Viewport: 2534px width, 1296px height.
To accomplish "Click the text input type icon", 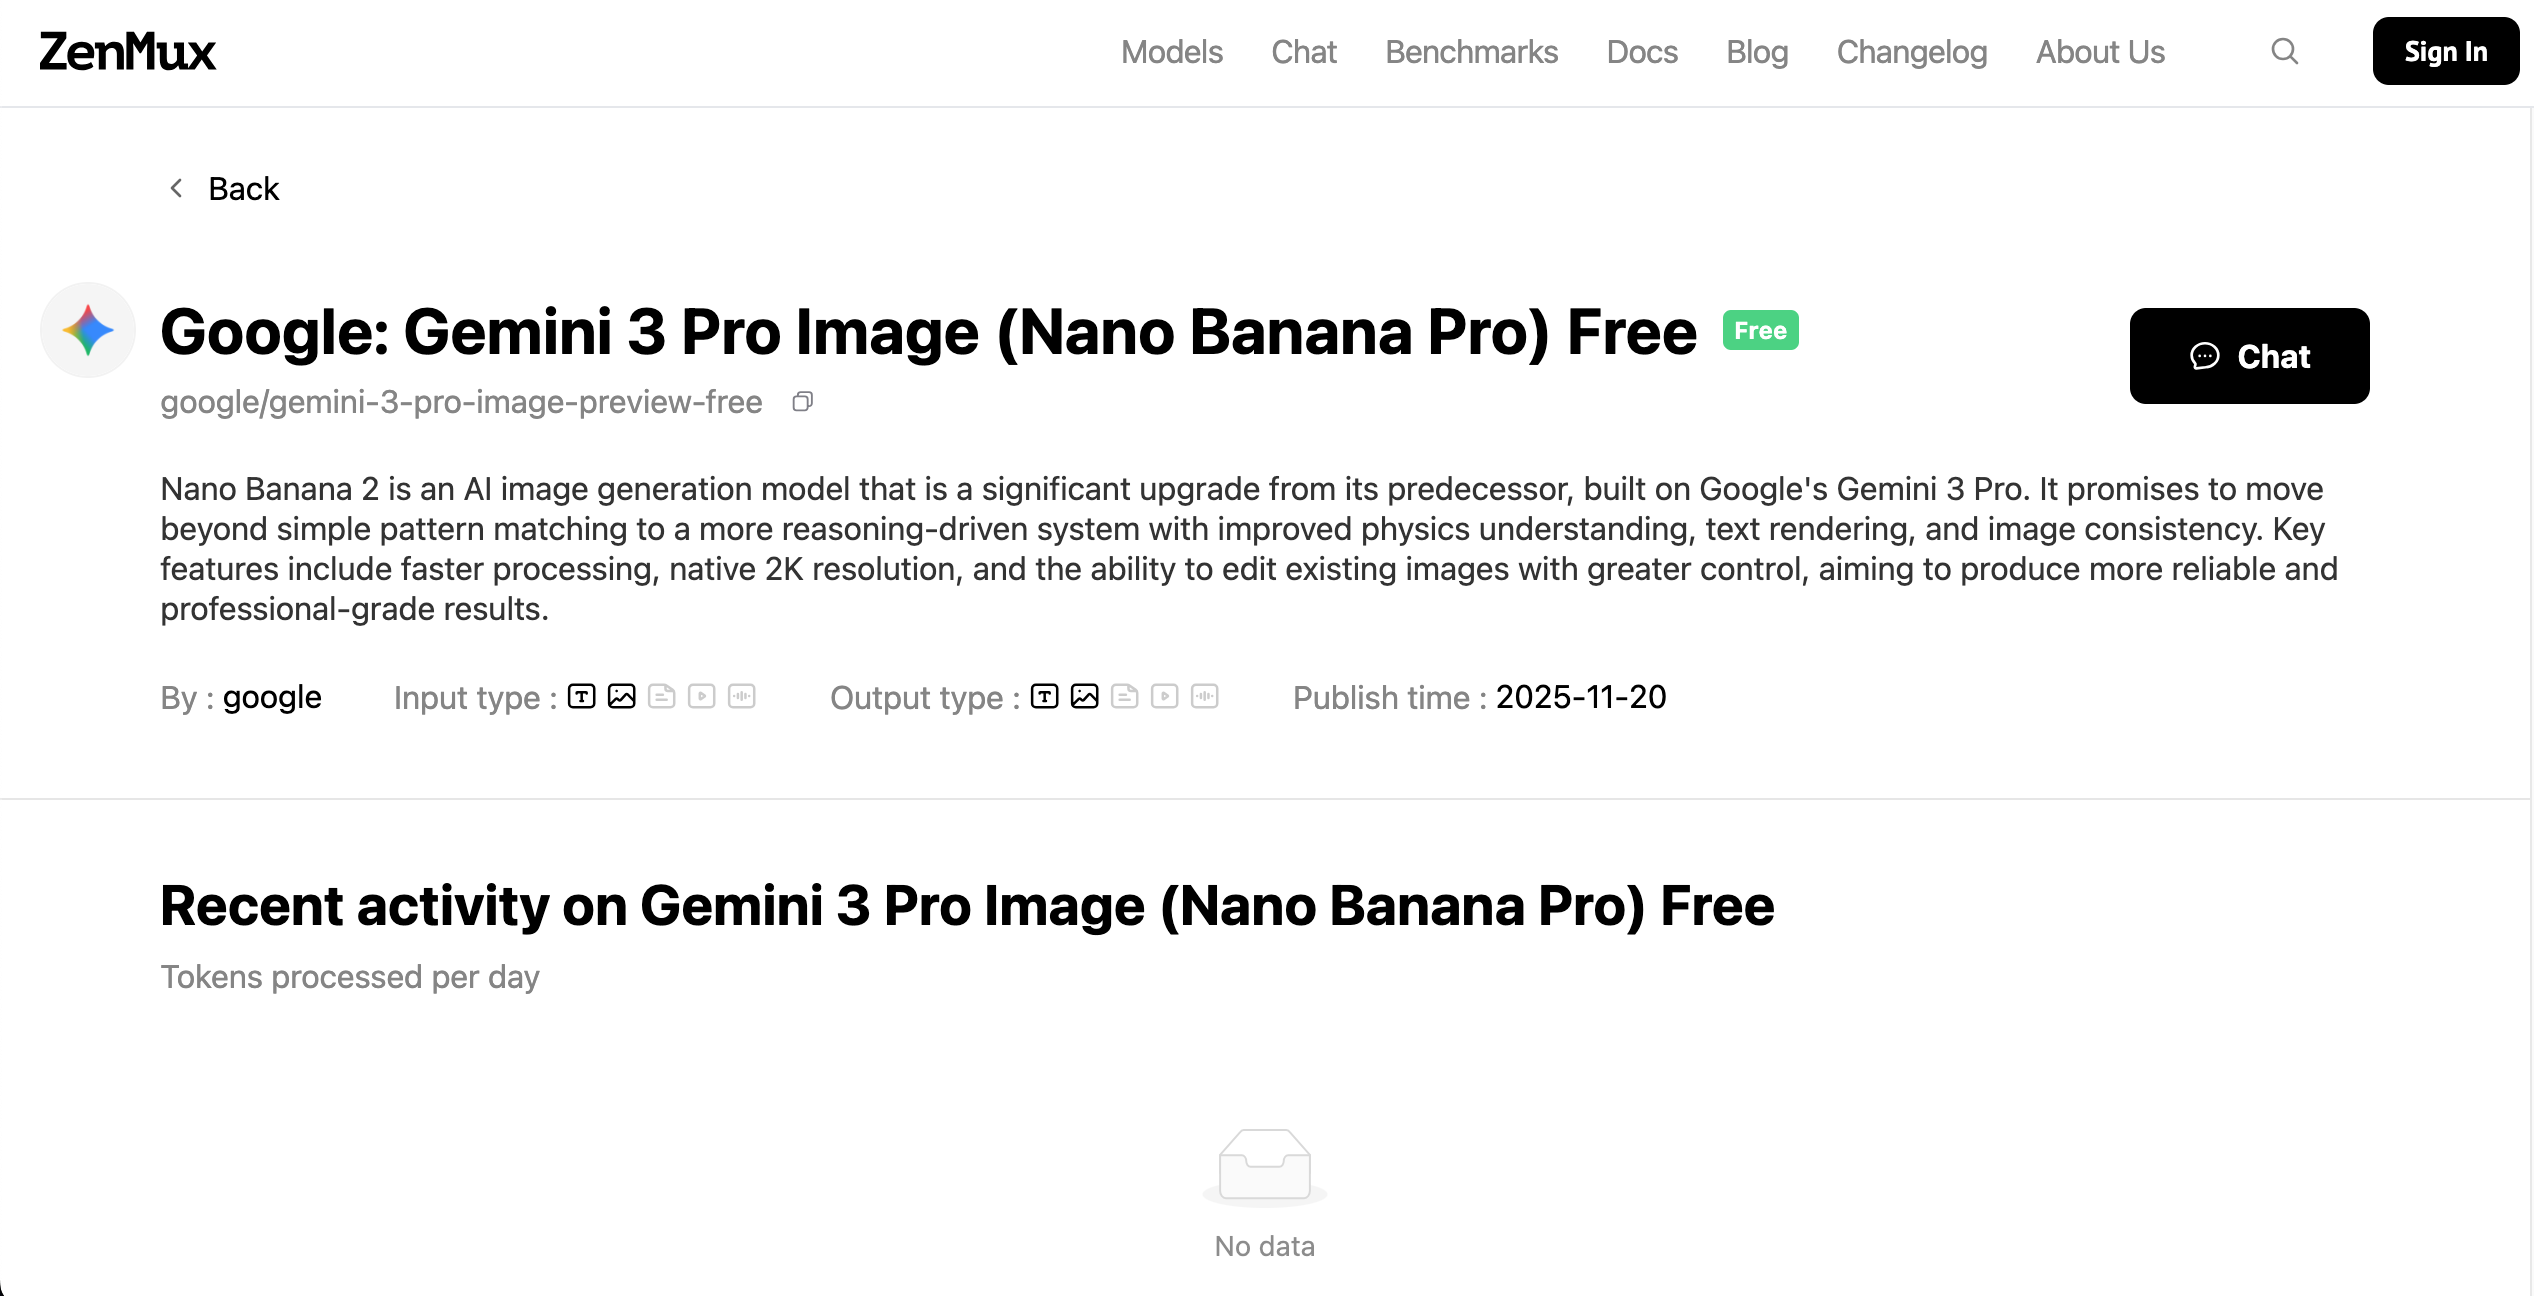I will (581, 697).
